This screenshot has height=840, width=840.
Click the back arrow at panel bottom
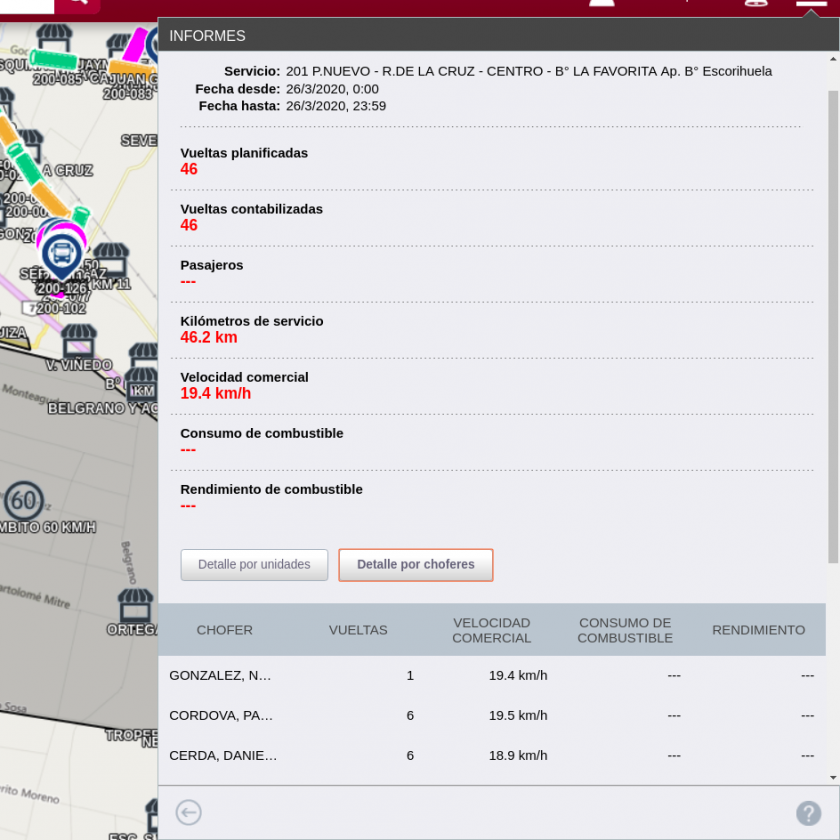(188, 813)
